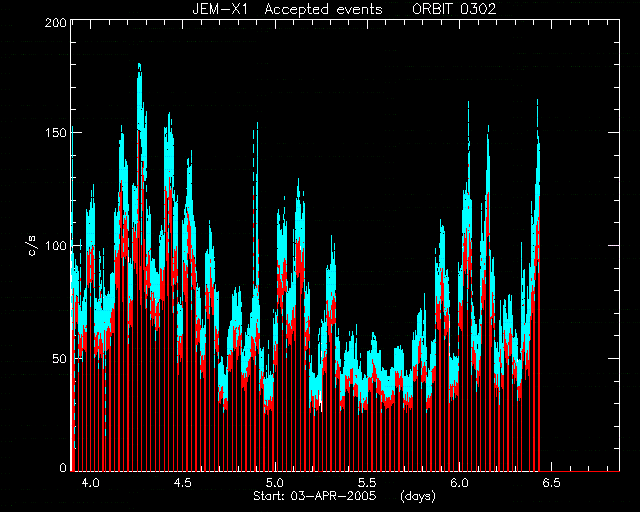Click the 0 y-axis tick label
Image resolution: width=640 pixels, height=512 pixels.
63,467
